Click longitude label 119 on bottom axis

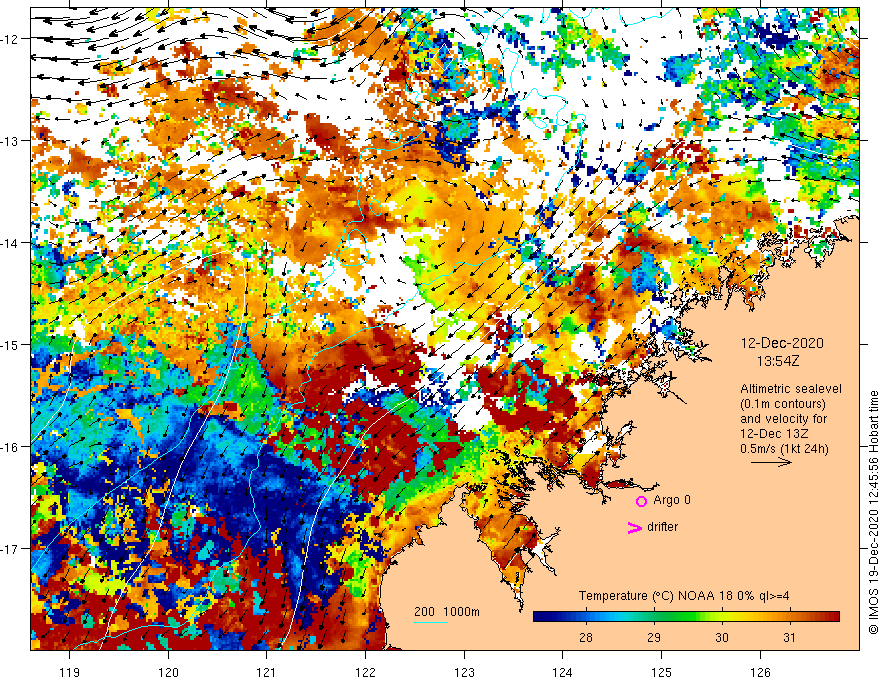70,672
